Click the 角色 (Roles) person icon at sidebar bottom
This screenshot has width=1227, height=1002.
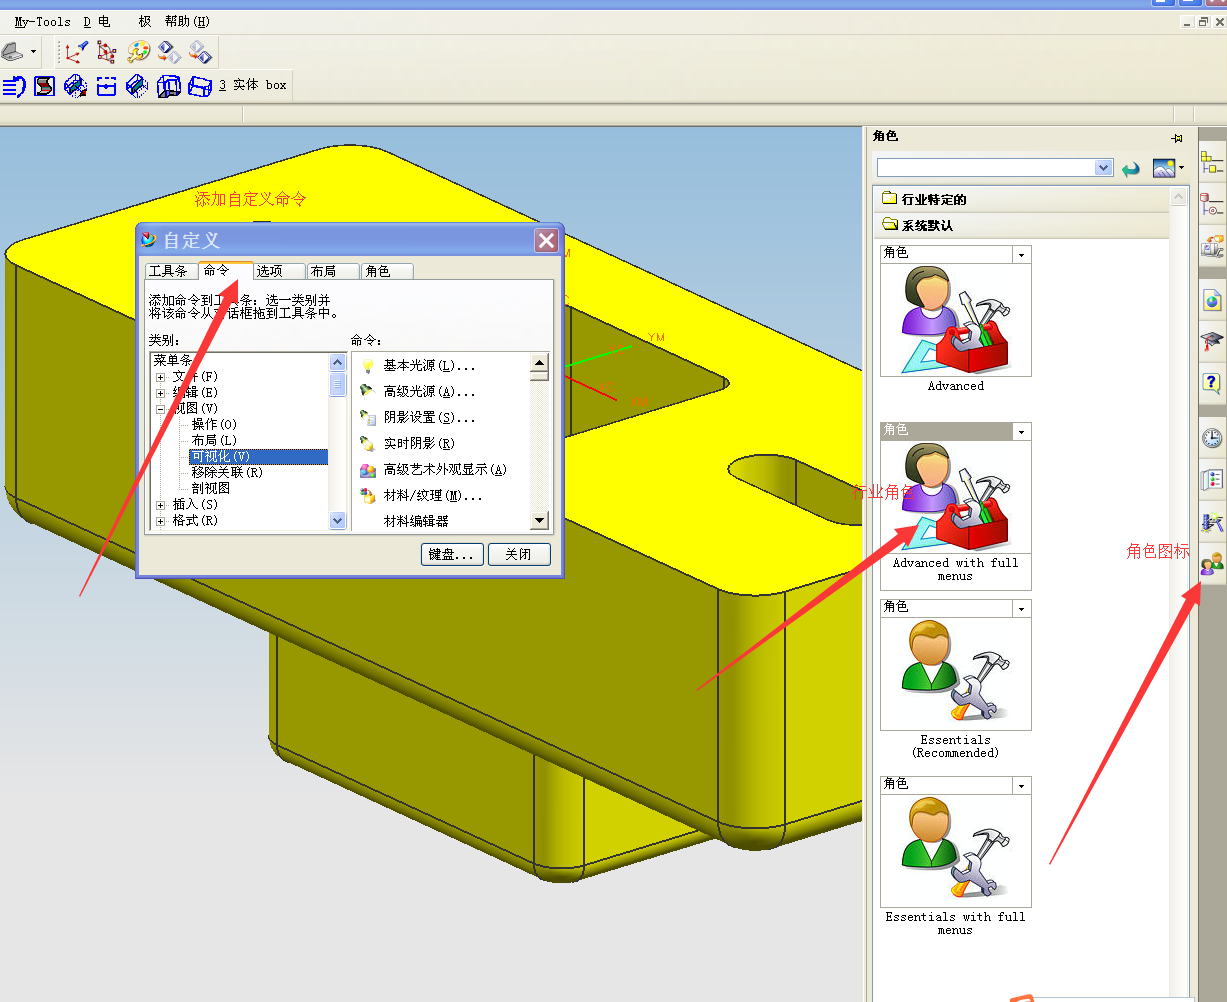pos(1212,564)
